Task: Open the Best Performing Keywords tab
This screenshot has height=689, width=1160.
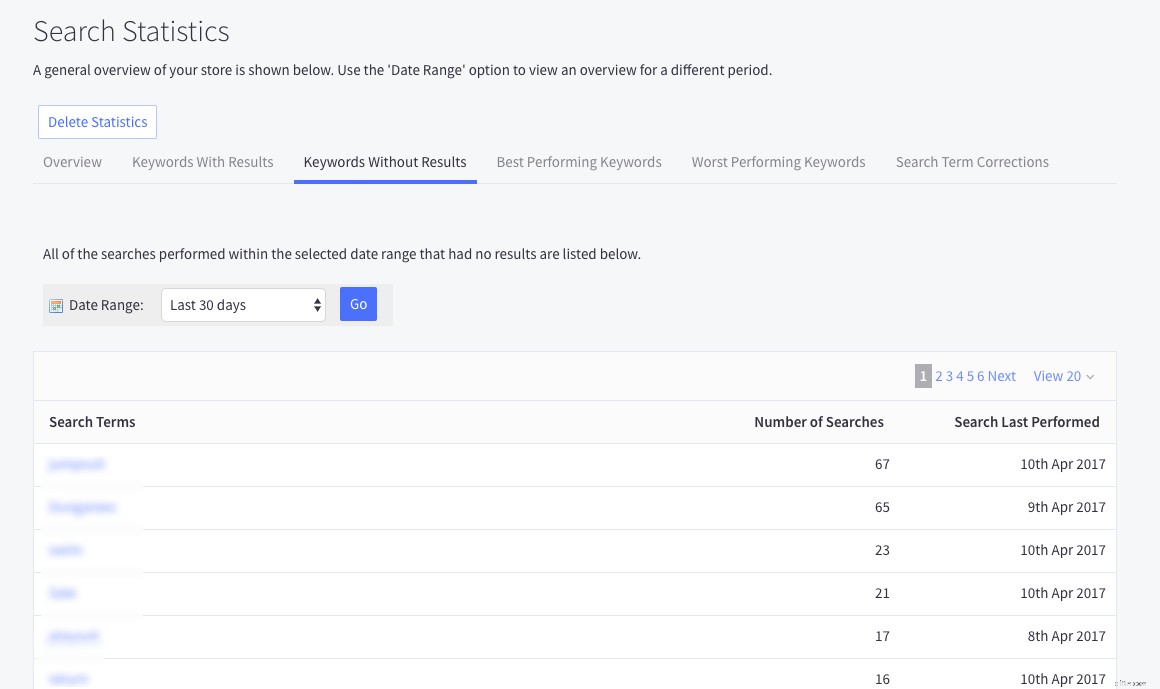Action: 578,161
